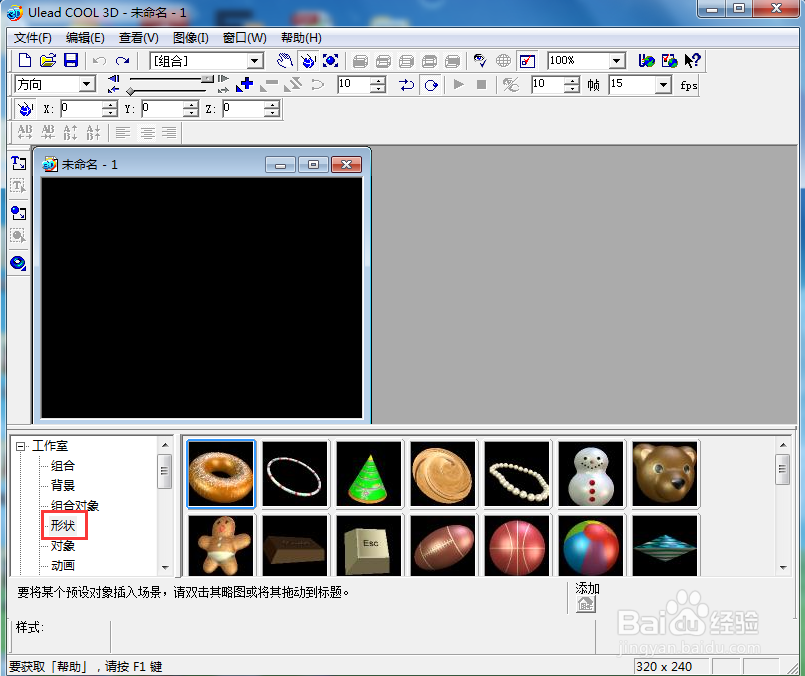
Task: Increase Z value with spinner up arrow
Action: tap(272, 104)
